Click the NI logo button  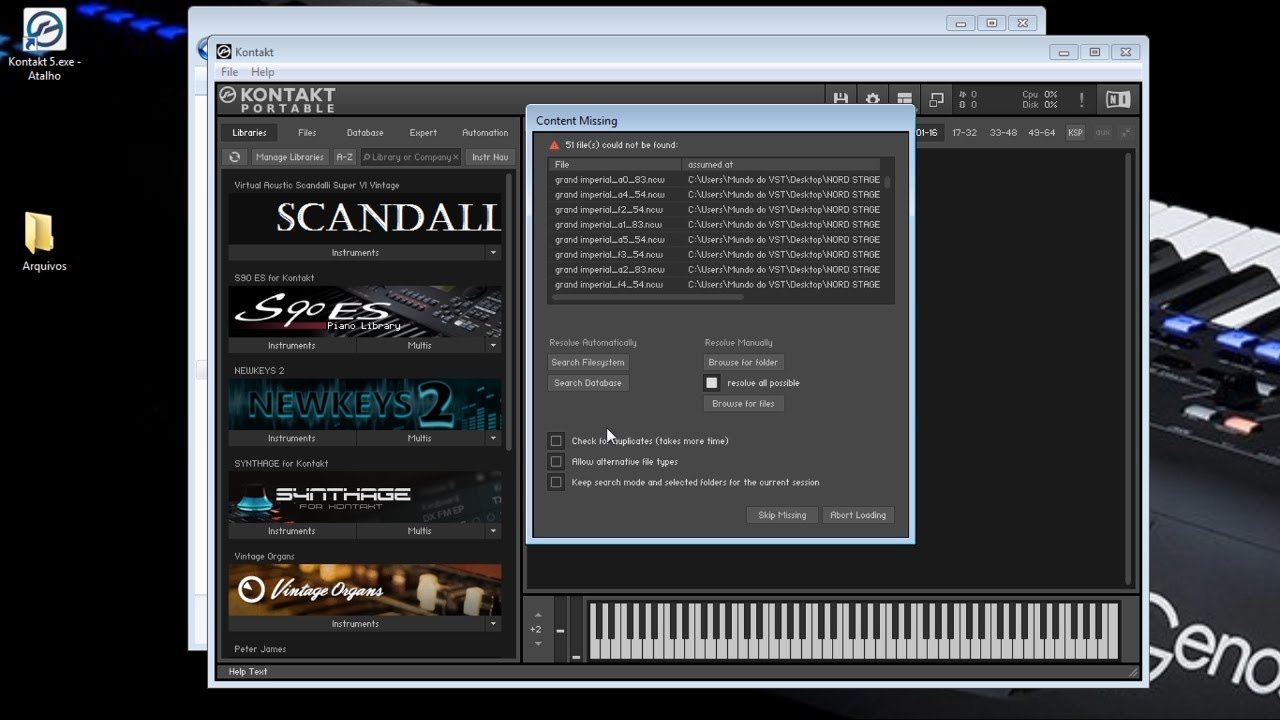(x=1117, y=99)
